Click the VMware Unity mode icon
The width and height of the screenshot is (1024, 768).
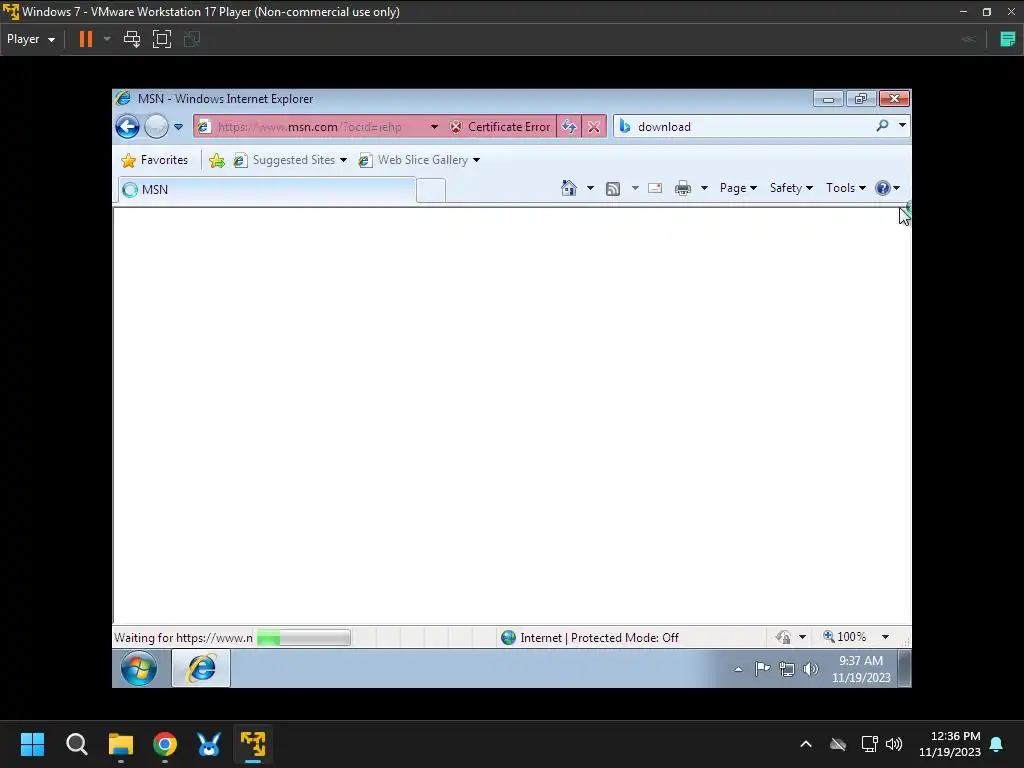click(191, 39)
